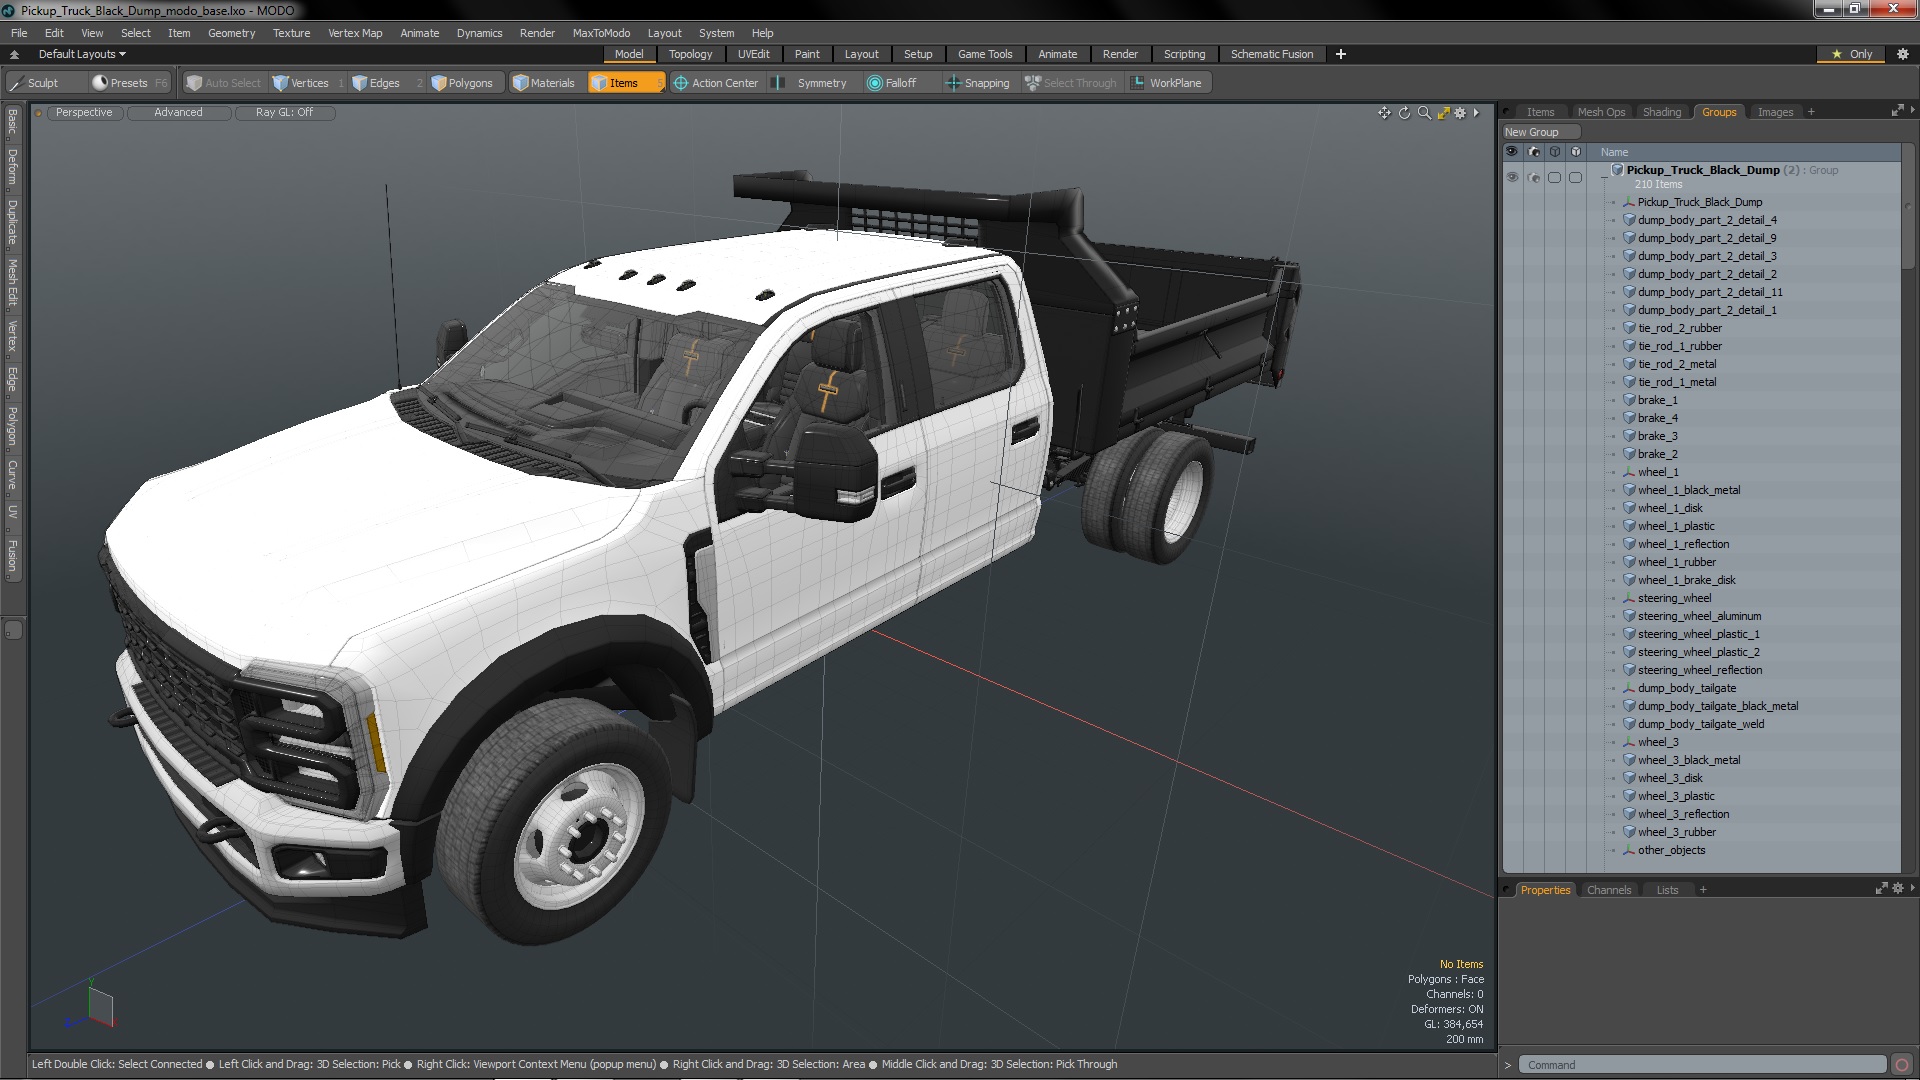Expand the other_objects tree item
1920x1080 pixels.
[1611, 849]
